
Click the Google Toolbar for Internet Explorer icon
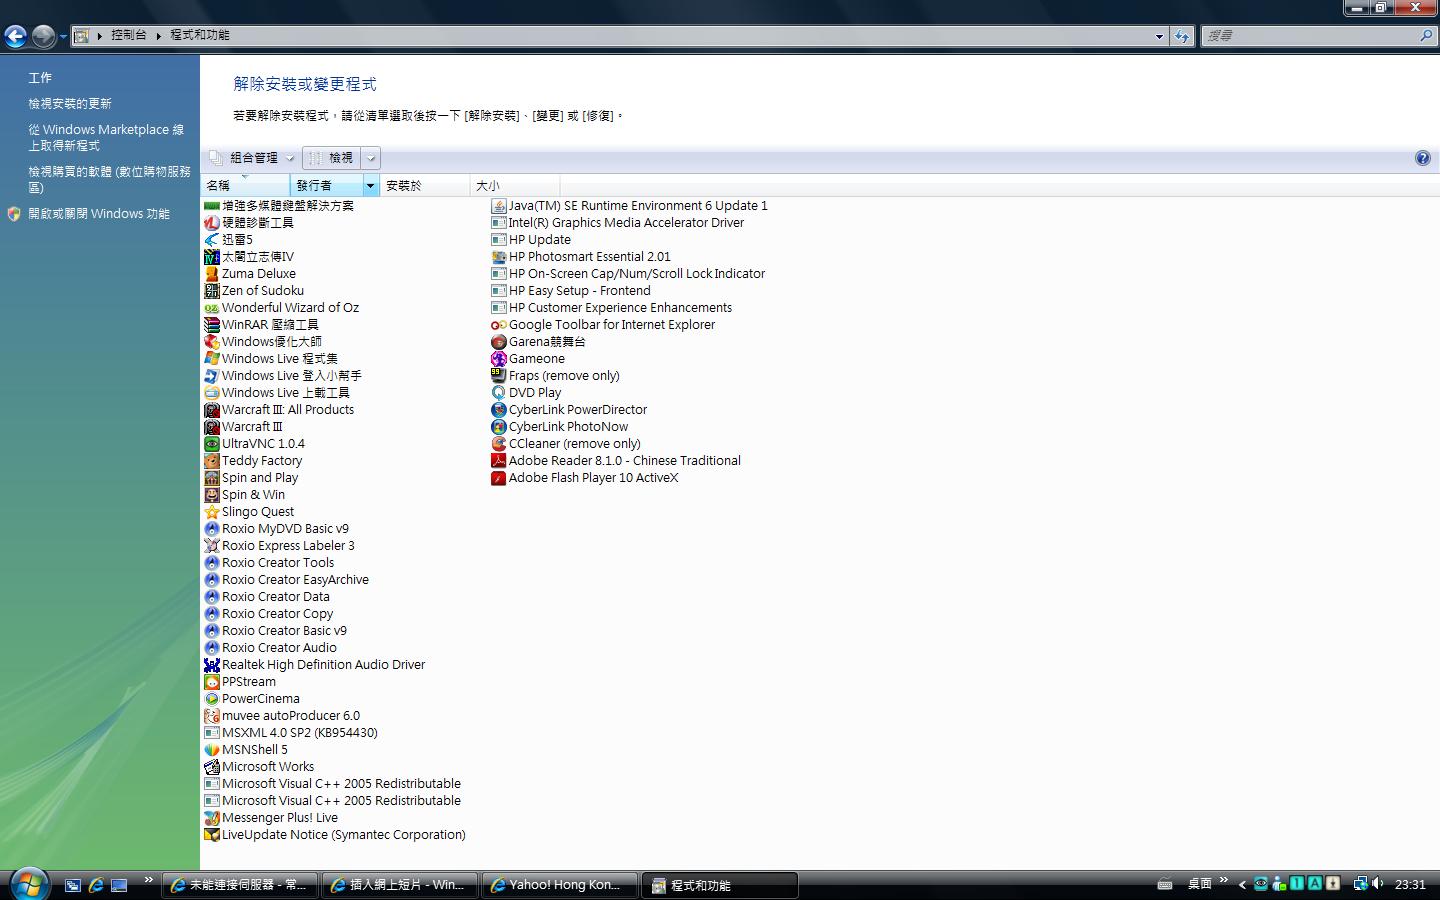[x=499, y=325]
